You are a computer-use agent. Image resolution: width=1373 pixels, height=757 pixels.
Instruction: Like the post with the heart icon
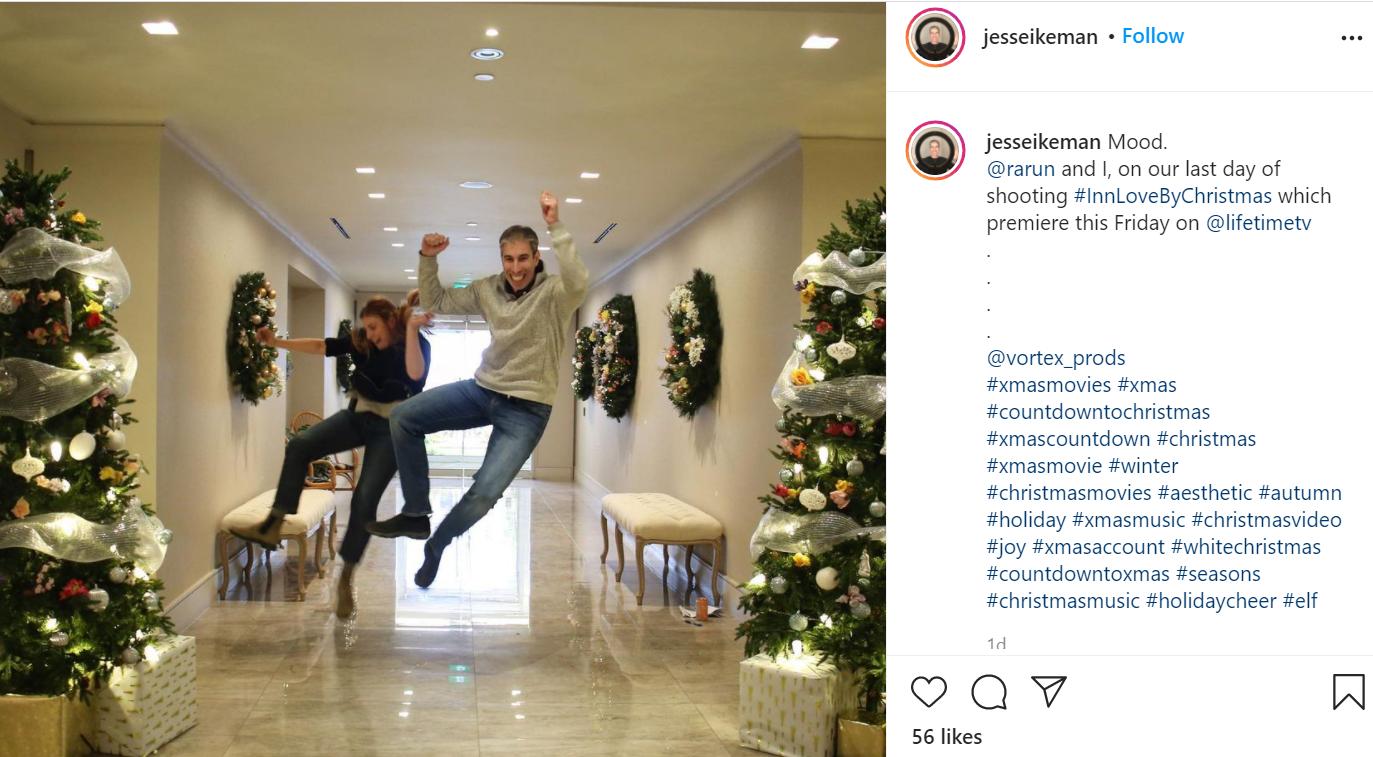tap(929, 692)
